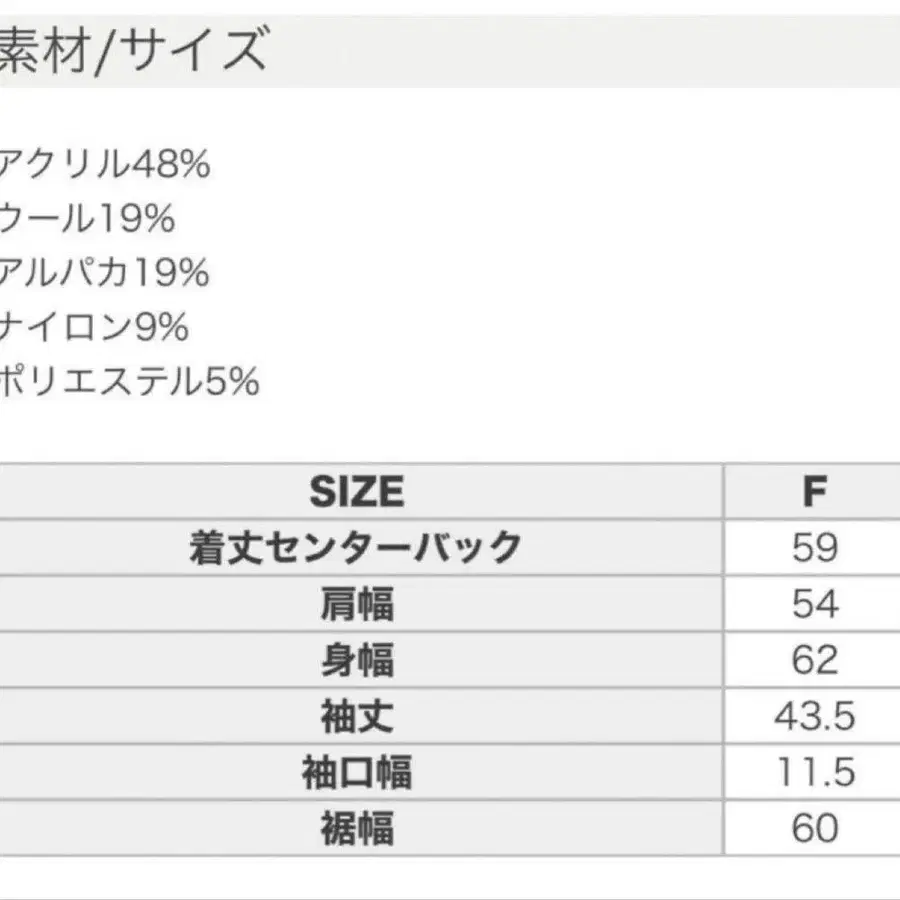Click the 素材/サイズ section heading

coord(133,48)
